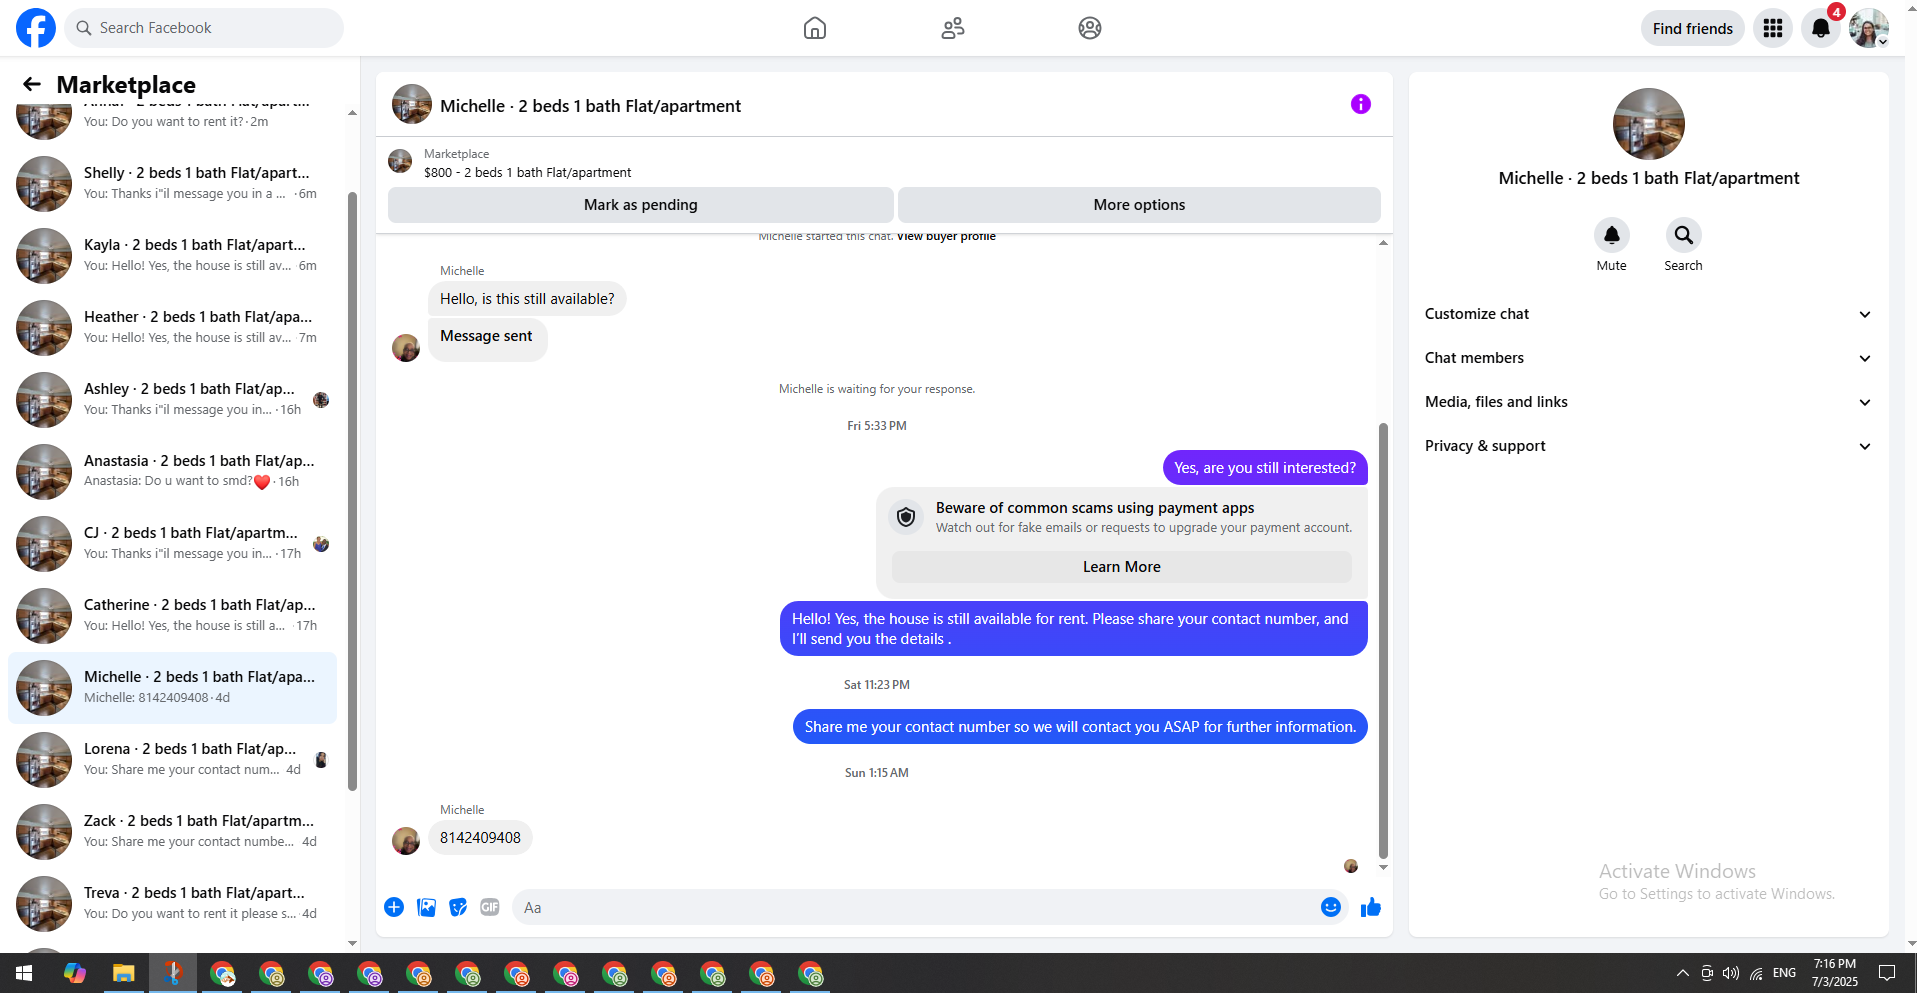The image size is (1917, 993).
Task: Open Kayla conversation
Action: 172,256
